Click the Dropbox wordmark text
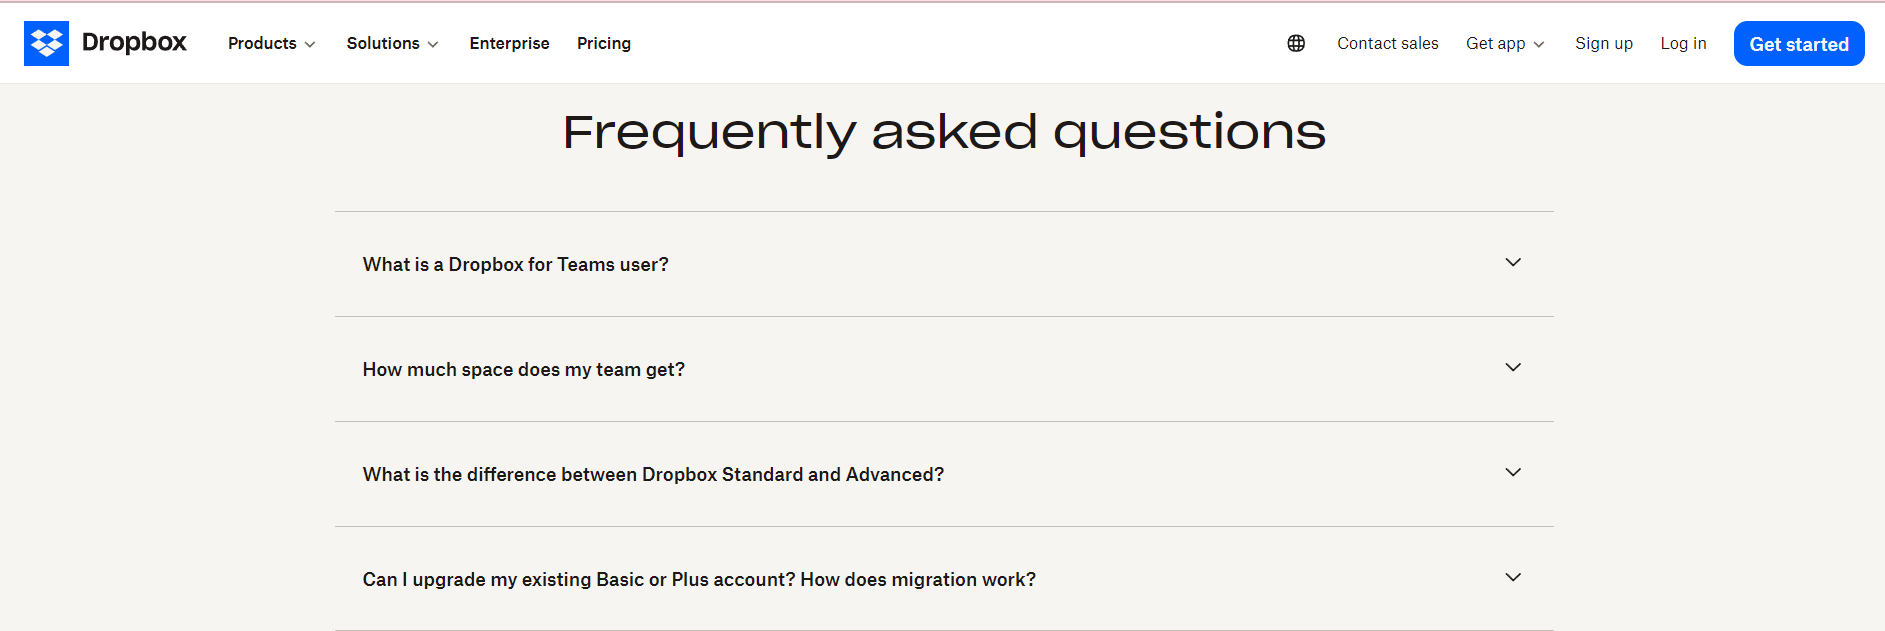Screen dimensions: 1885x631 (x=134, y=43)
